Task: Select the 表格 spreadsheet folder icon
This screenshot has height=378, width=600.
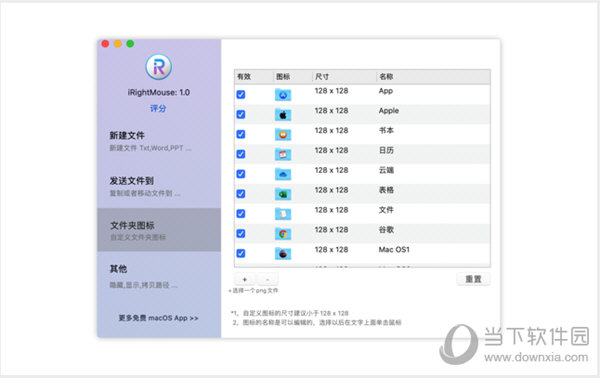Action: pyautogui.click(x=283, y=194)
